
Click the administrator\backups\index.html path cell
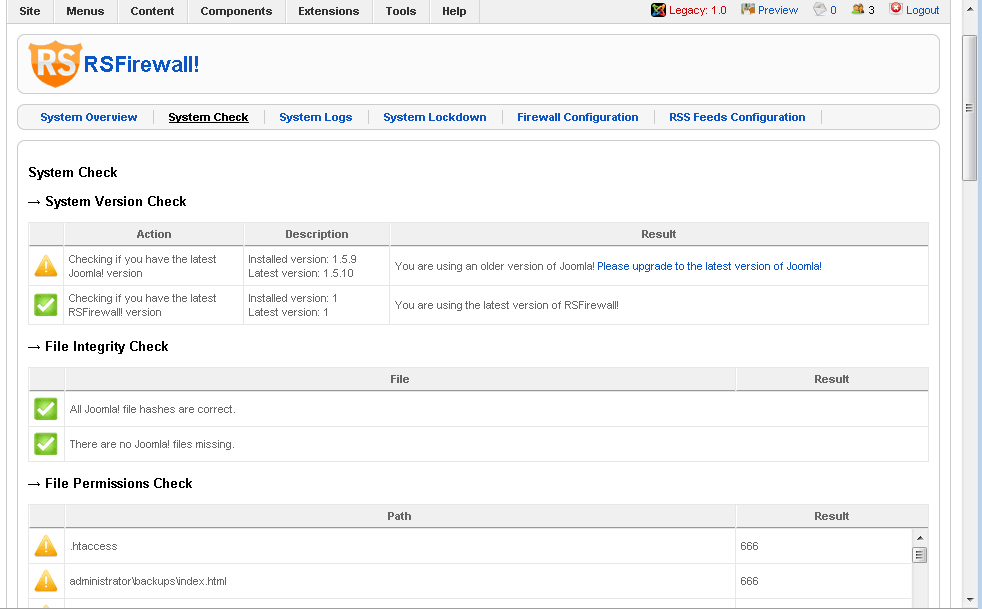[x=400, y=581]
